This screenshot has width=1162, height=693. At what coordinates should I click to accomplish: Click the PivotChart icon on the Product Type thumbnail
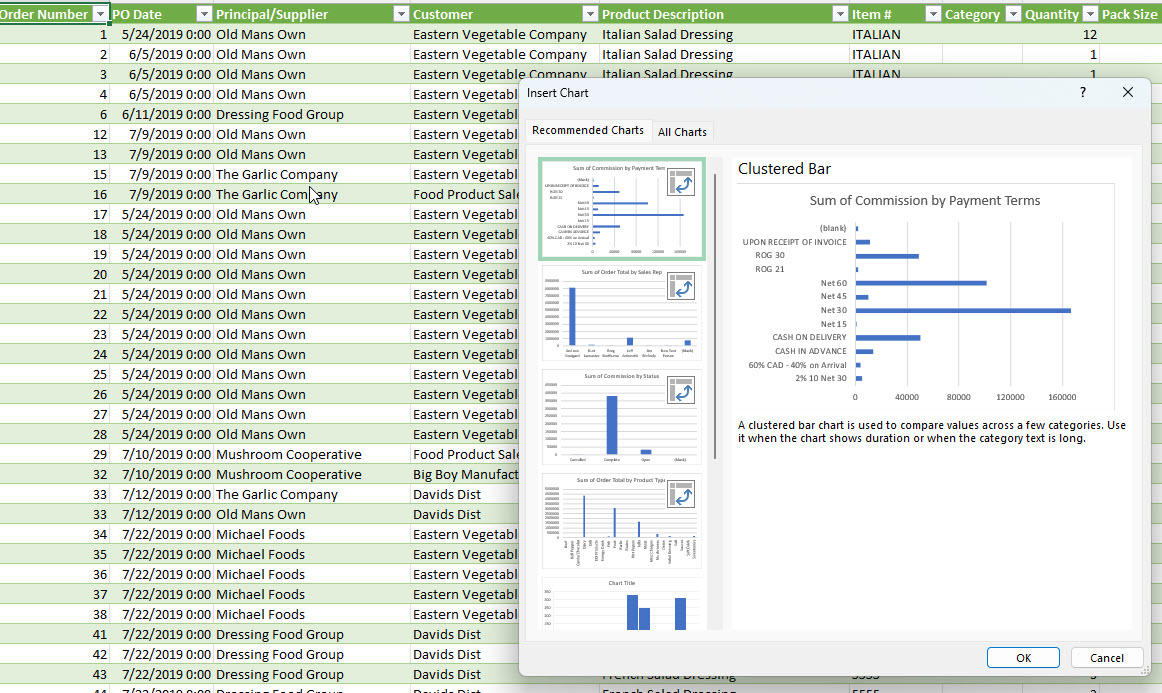click(682, 494)
